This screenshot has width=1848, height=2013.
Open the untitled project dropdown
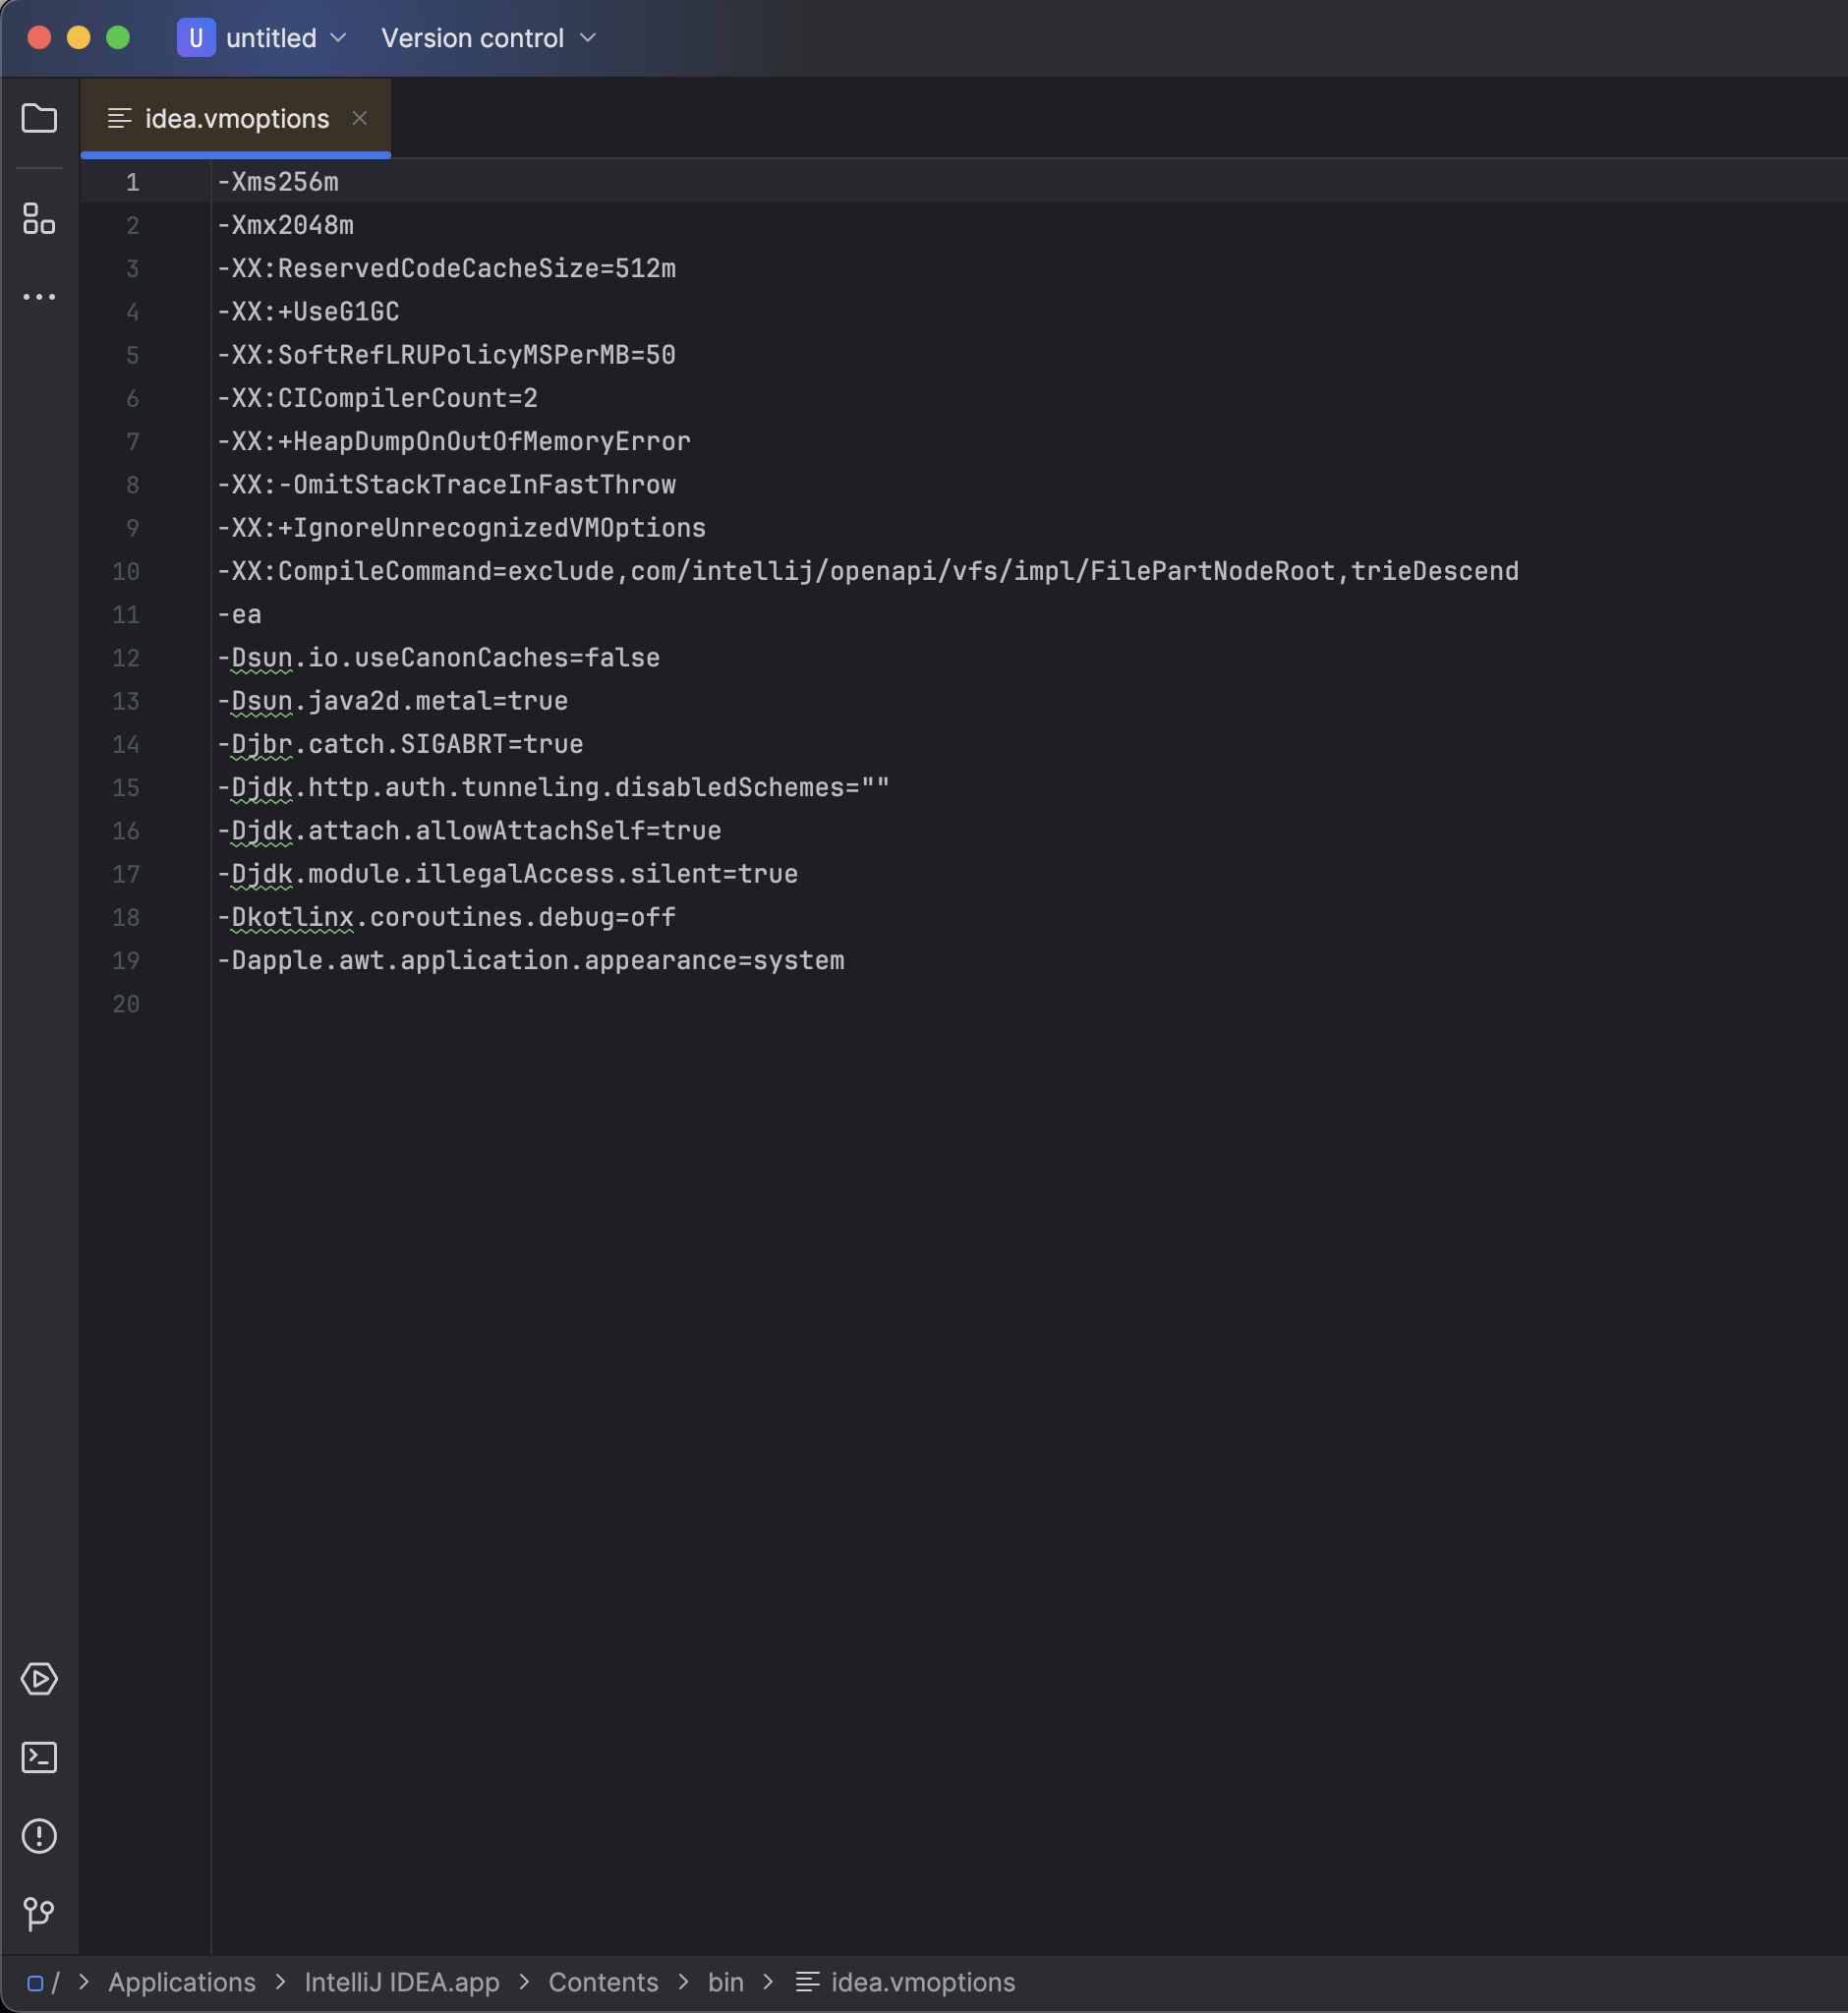tap(338, 38)
